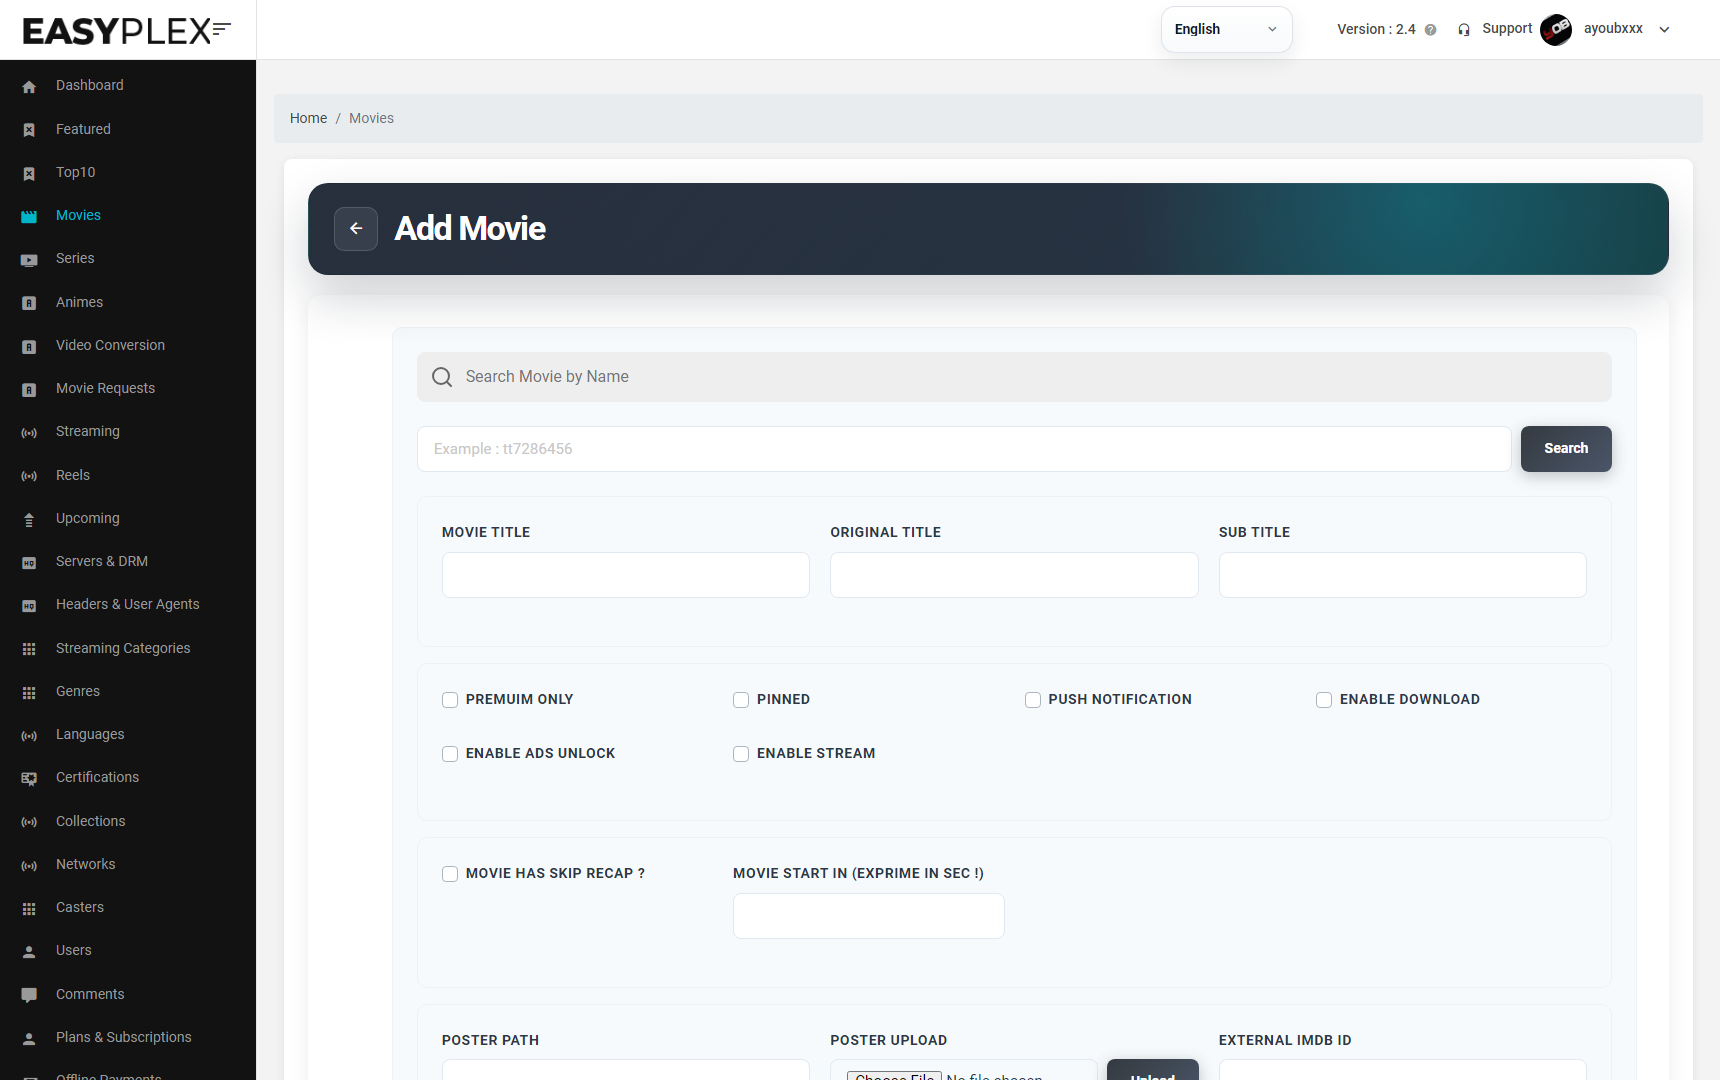This screenshot has width=1720, height=1080.
Task: Click the Home breadcrumb link
Action: point(308,118)
